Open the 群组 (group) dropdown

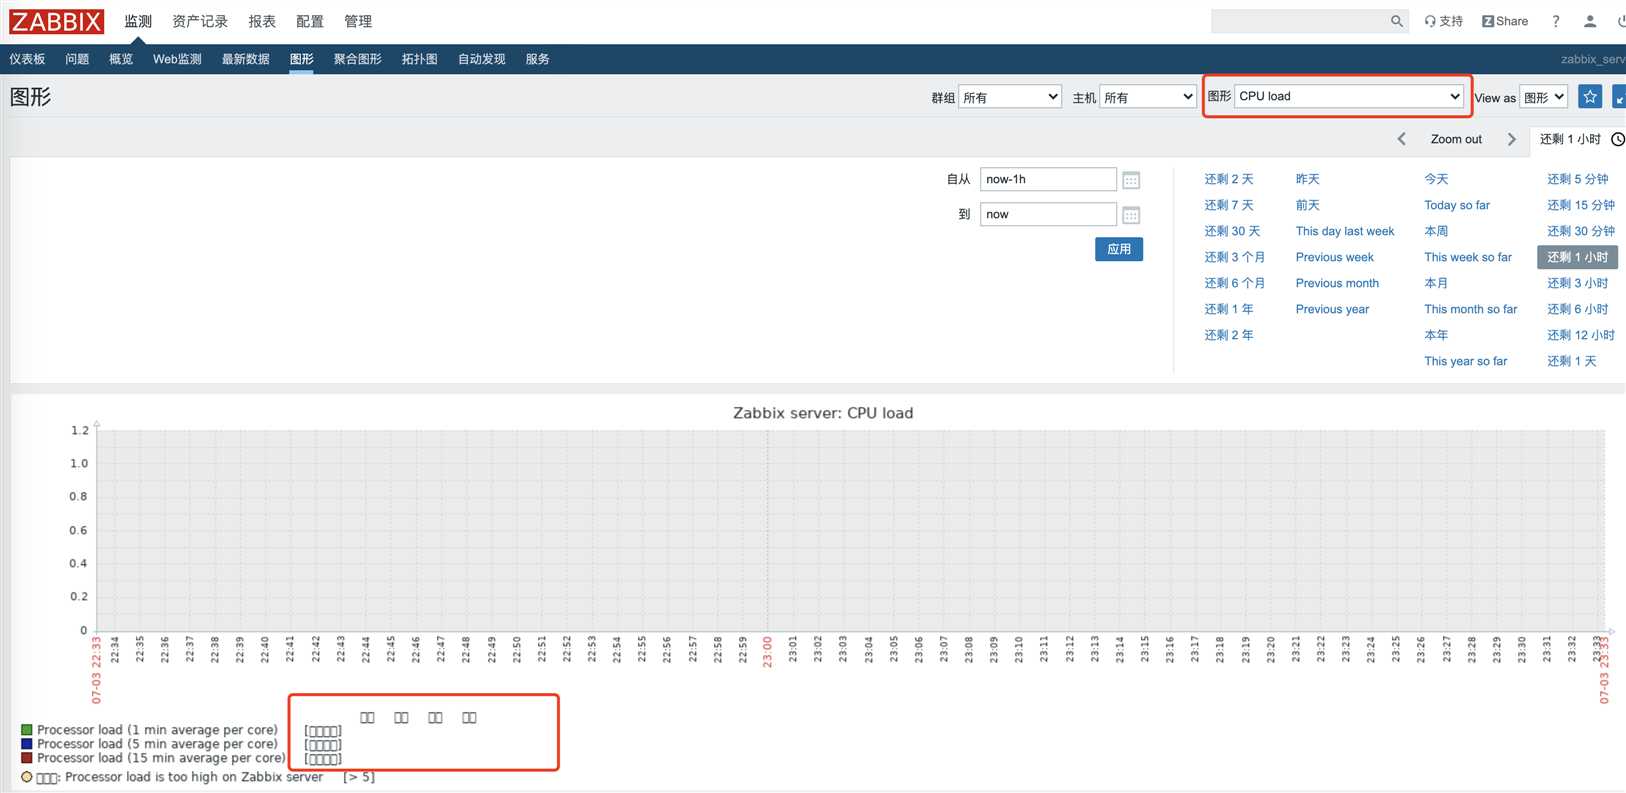1010,97
